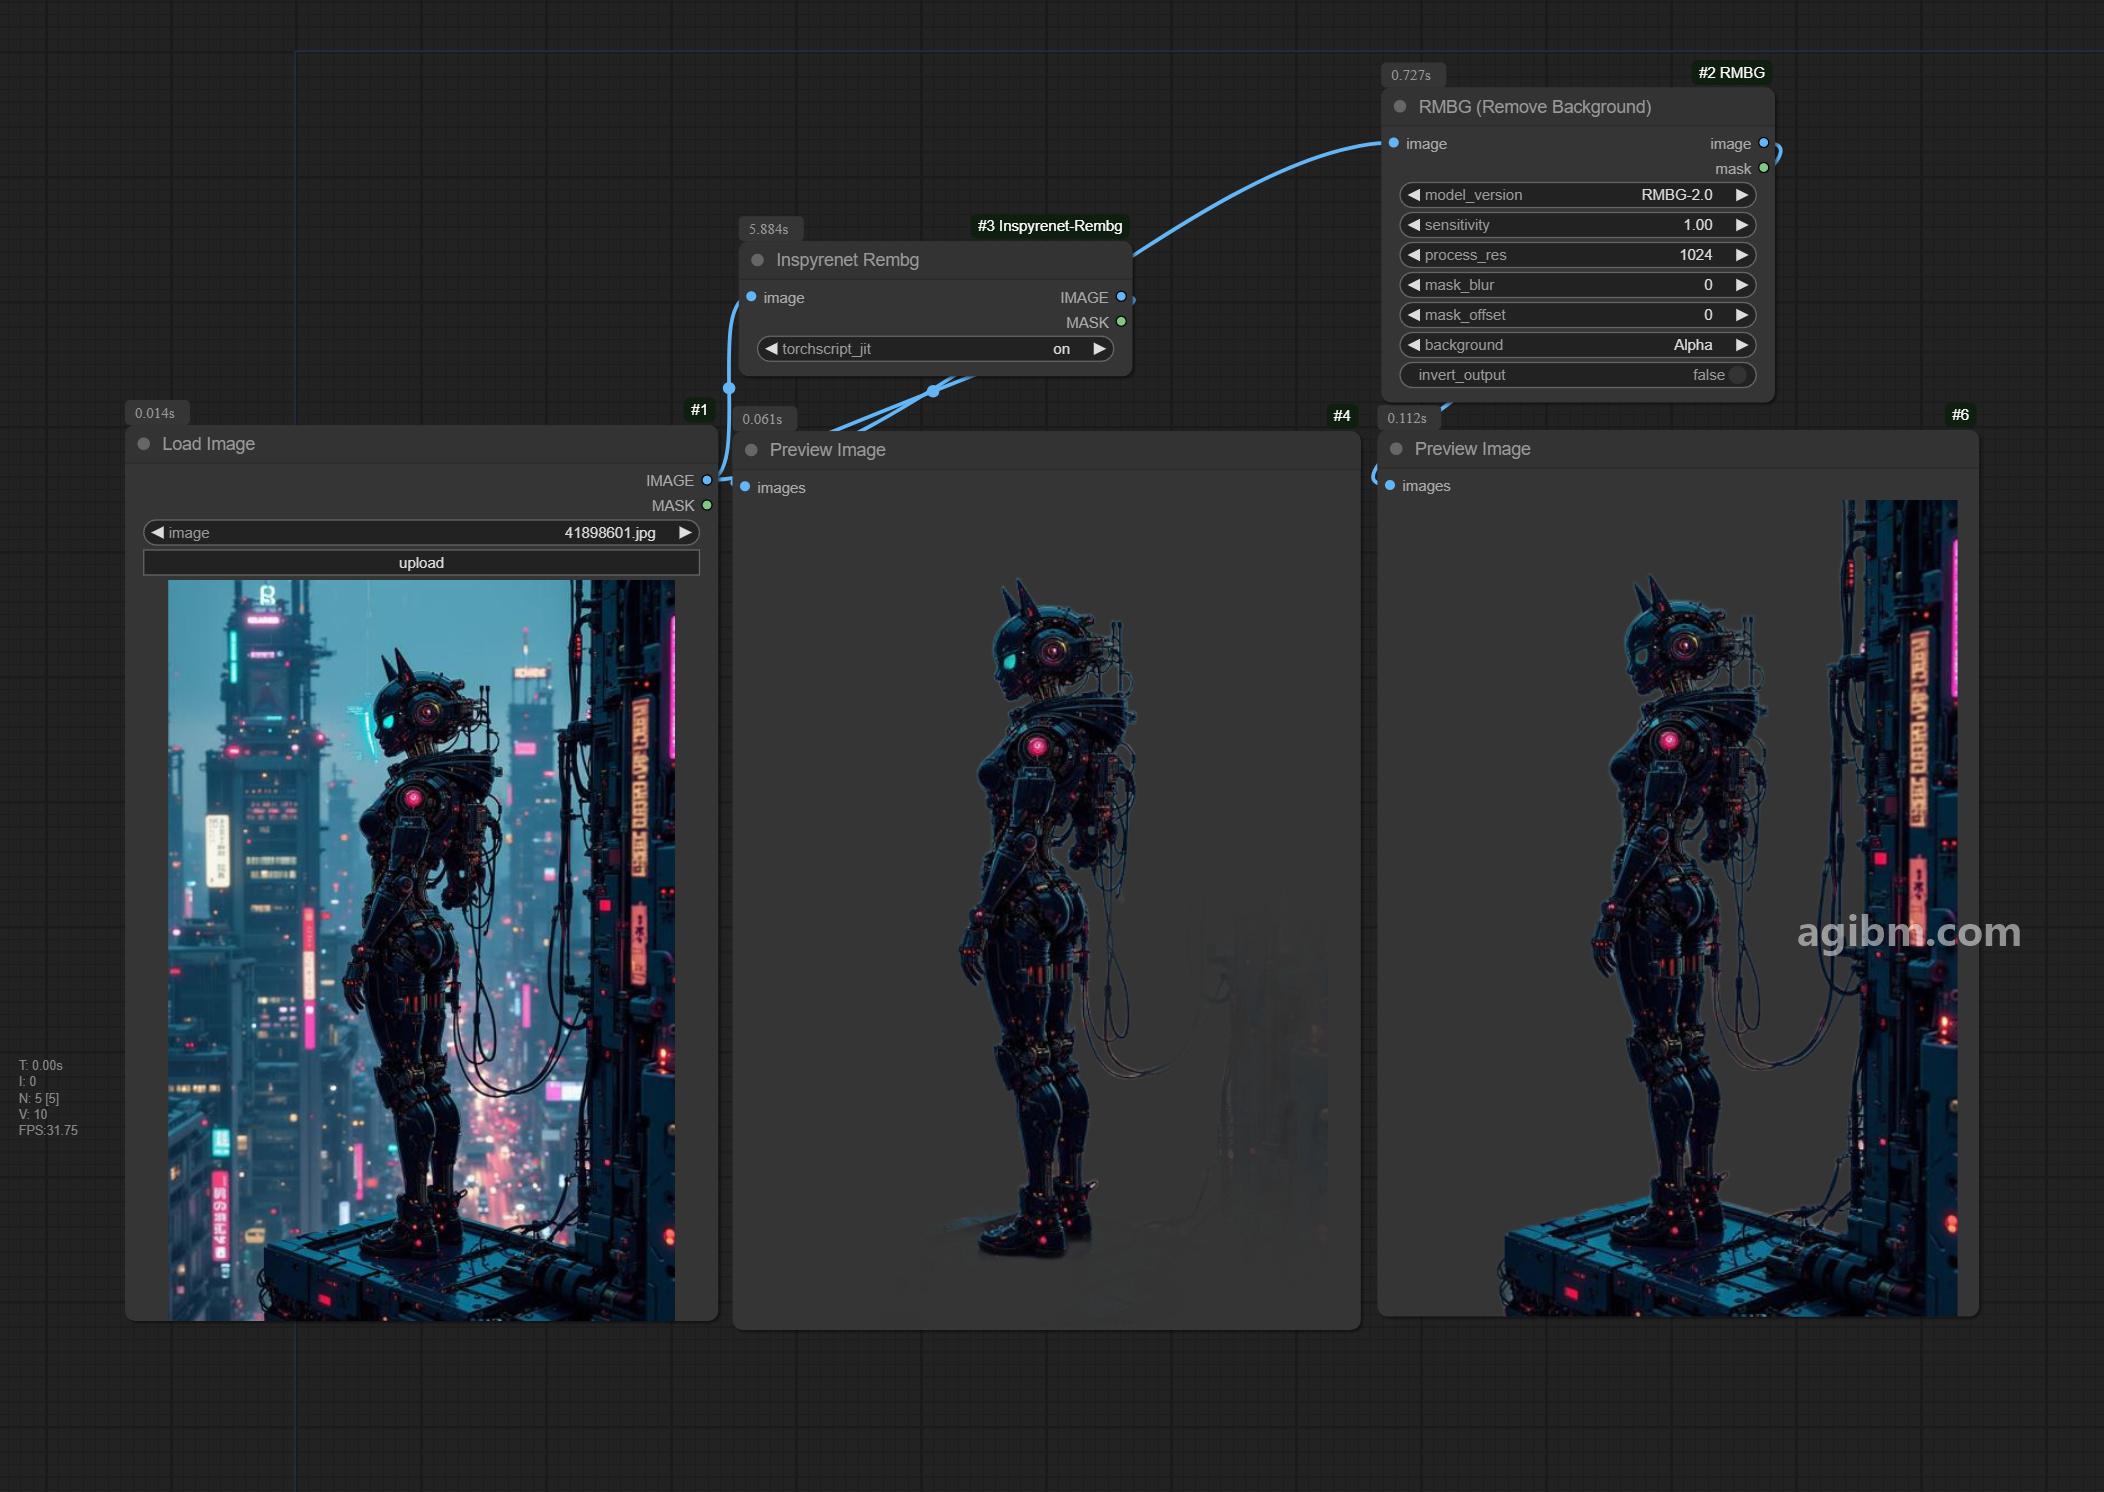The image size is (2104, 1492).
Task: Click the images input socket of #6 Preview Image
Action: (x=1390, y=485)
